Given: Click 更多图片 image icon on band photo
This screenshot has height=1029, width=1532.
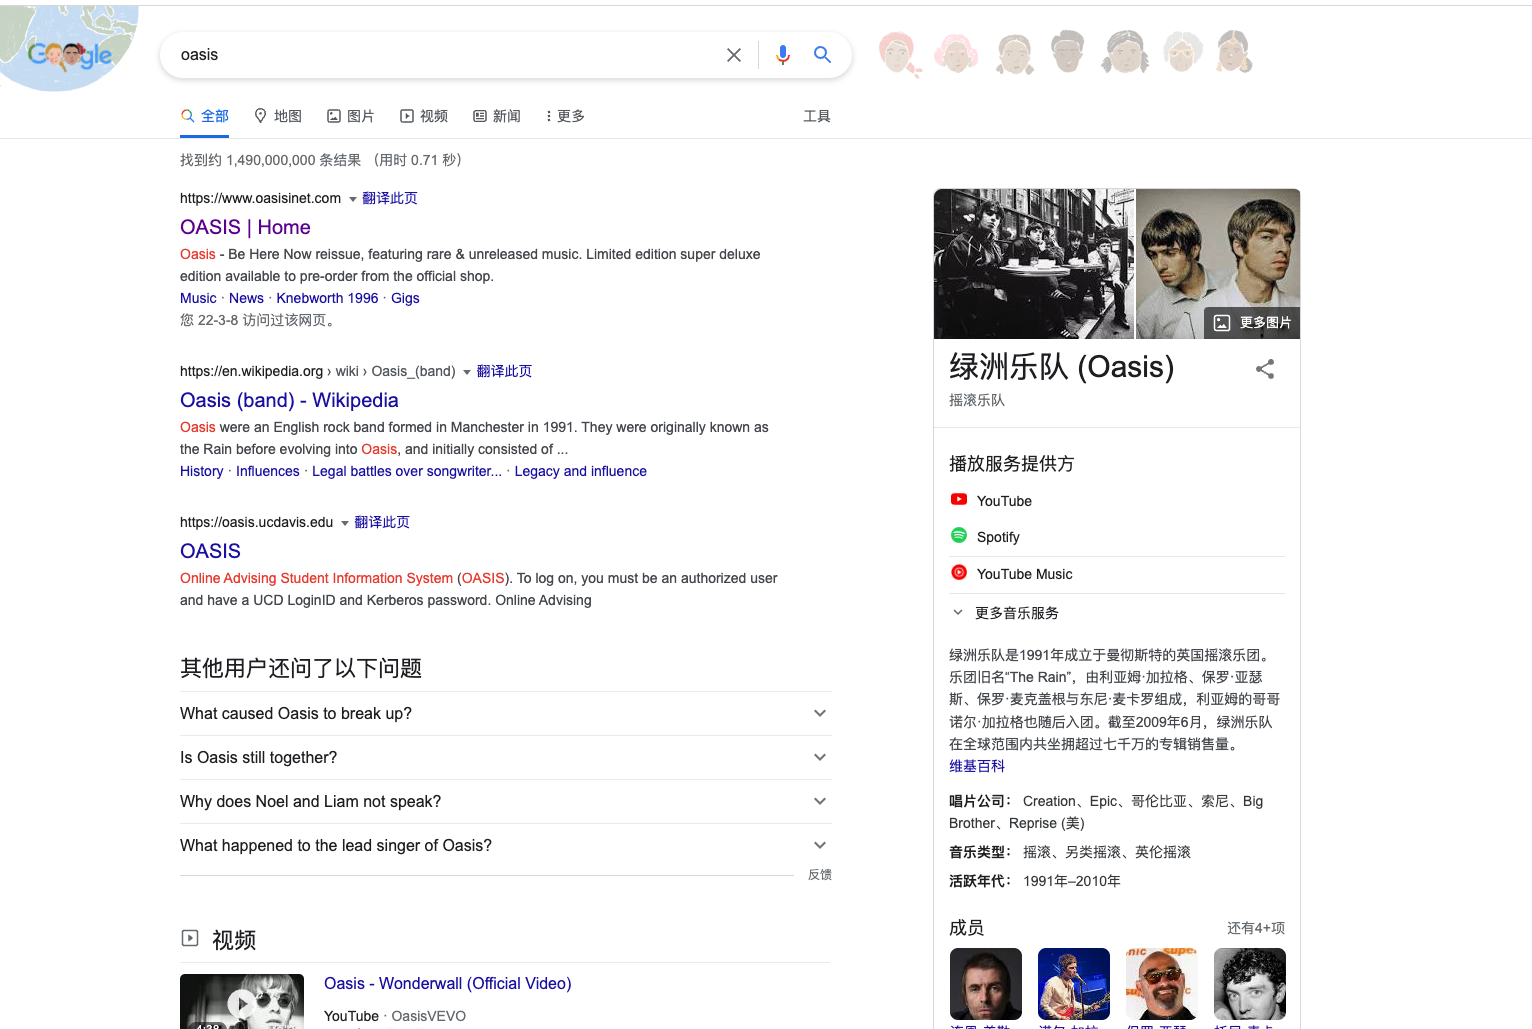Looking at the screenshot, I should coord(1222,323).
